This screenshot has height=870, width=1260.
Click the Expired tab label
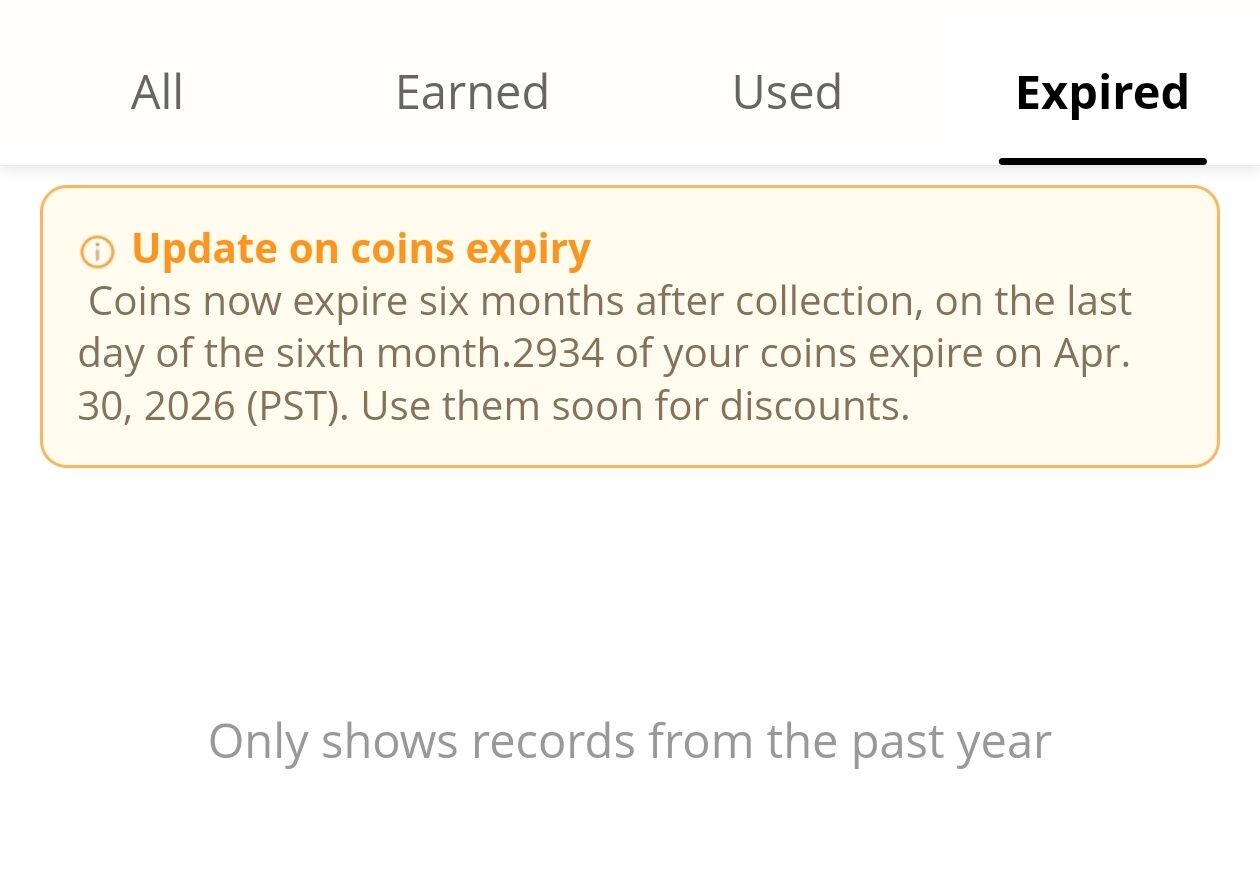click(1102, 93)
